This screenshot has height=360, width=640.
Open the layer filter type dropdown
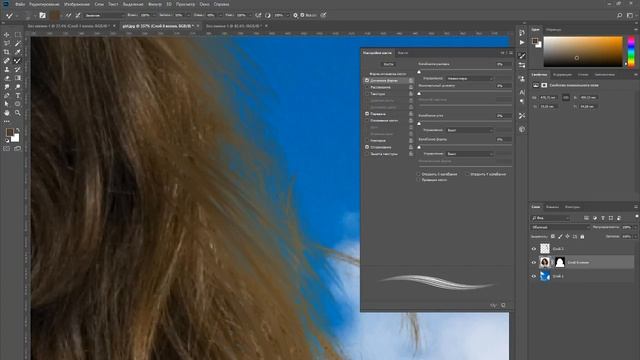tap(551, 218)
